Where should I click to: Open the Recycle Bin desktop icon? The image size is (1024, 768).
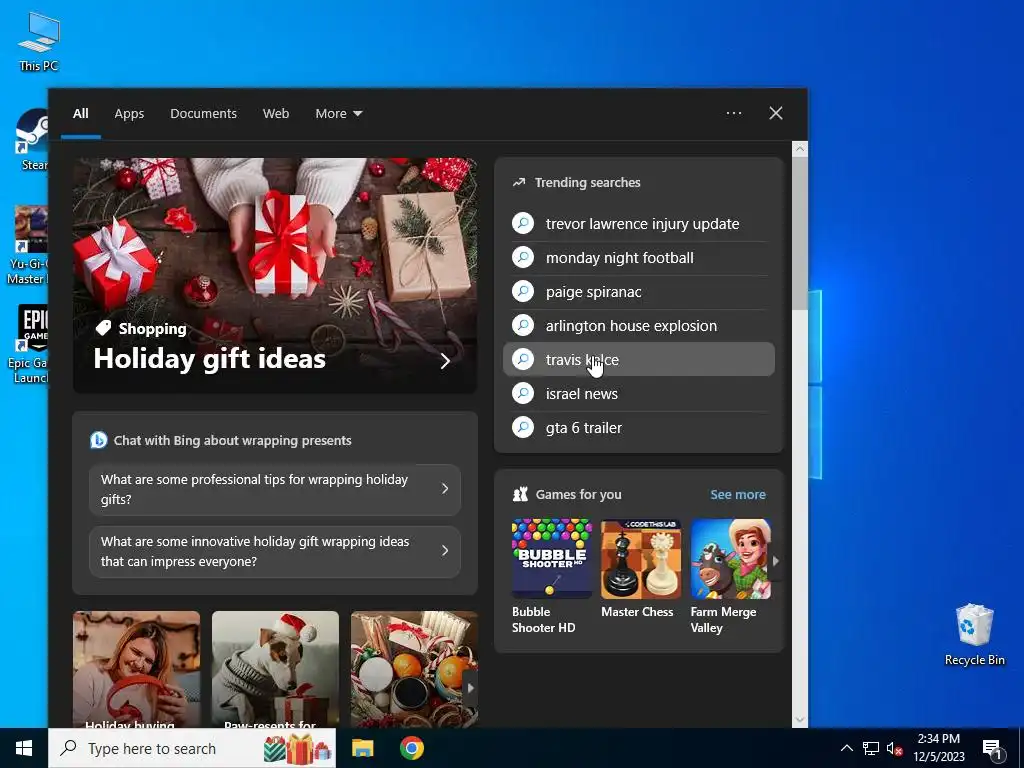pos(974,635)
